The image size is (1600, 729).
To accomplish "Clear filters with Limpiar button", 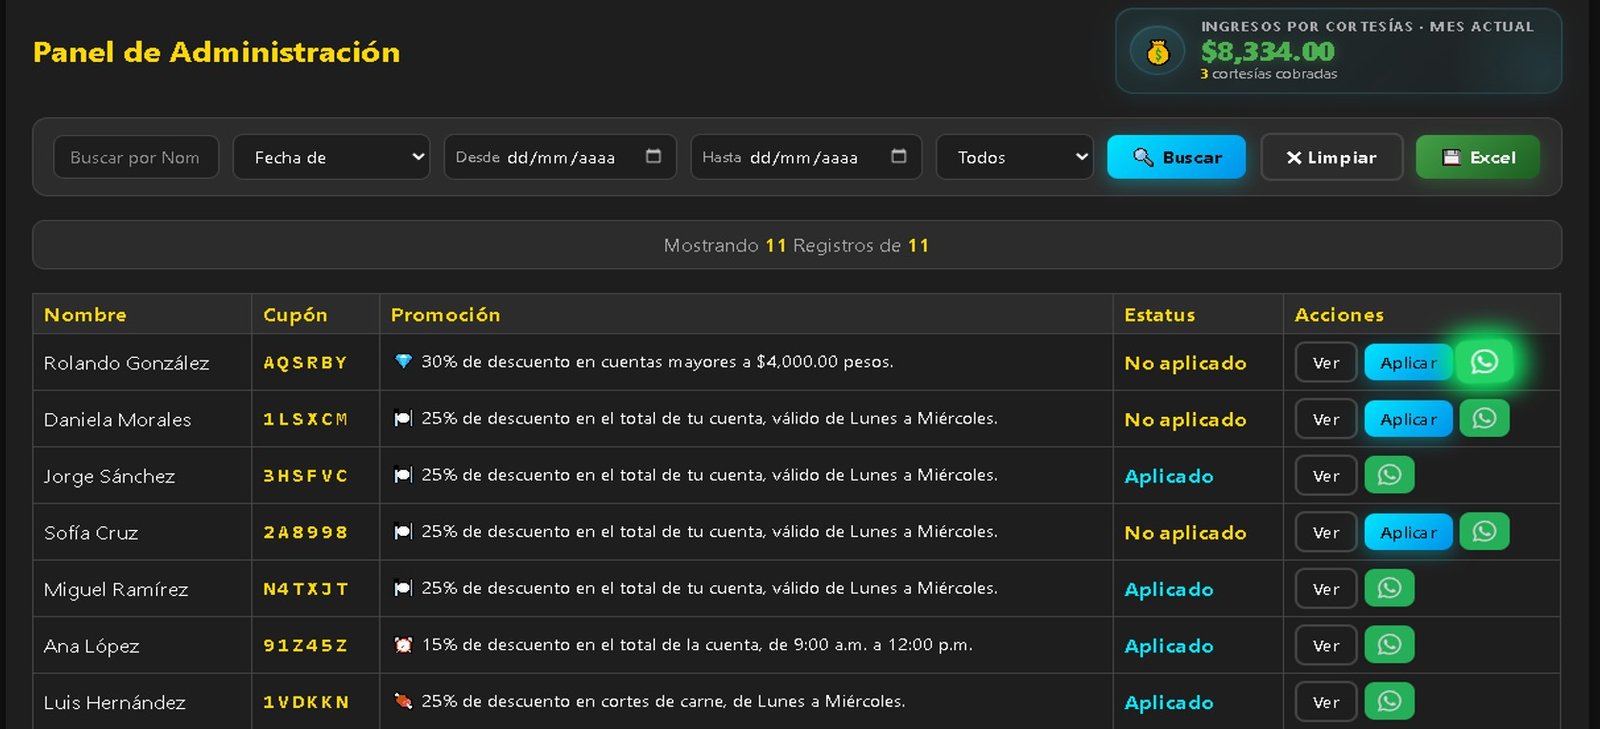I will (1332, 157).
